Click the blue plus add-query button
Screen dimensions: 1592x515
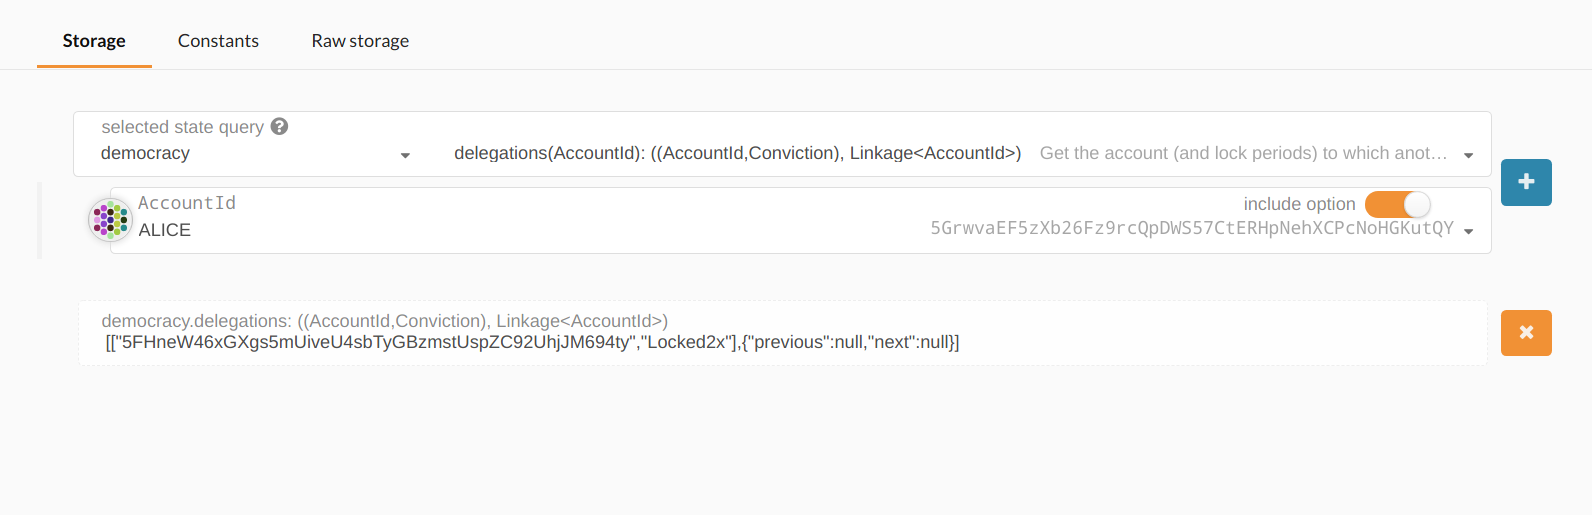coord(1526,182)
